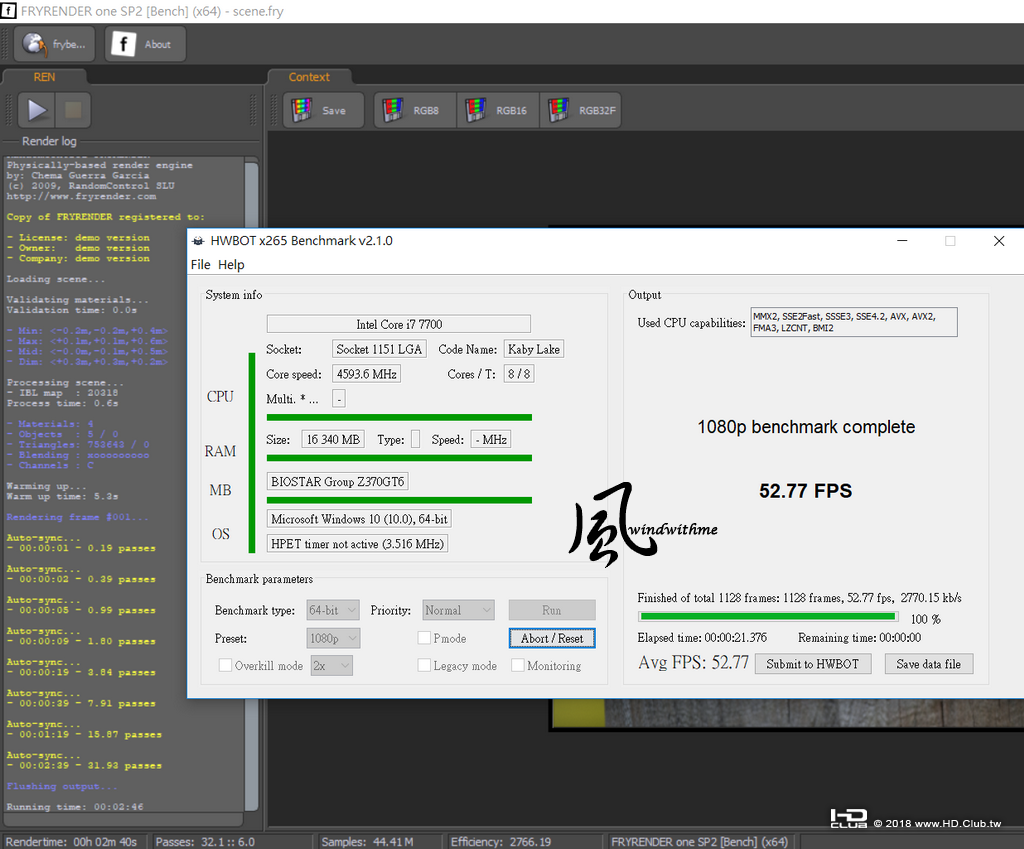Export render as RGB16
Screen dimensions: 1024x849
tap(499, 110)
